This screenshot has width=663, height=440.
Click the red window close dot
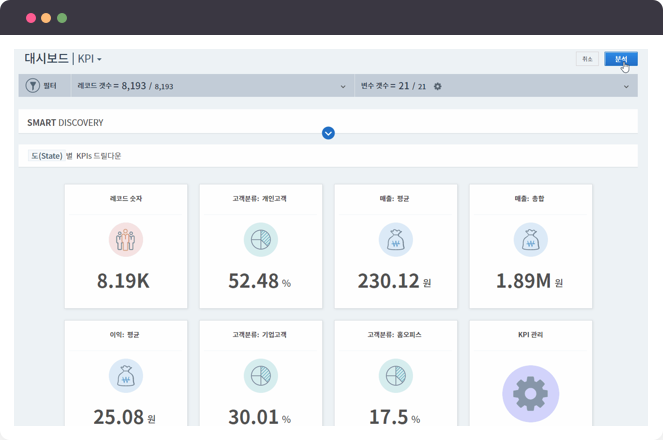(x=31, y=18)
